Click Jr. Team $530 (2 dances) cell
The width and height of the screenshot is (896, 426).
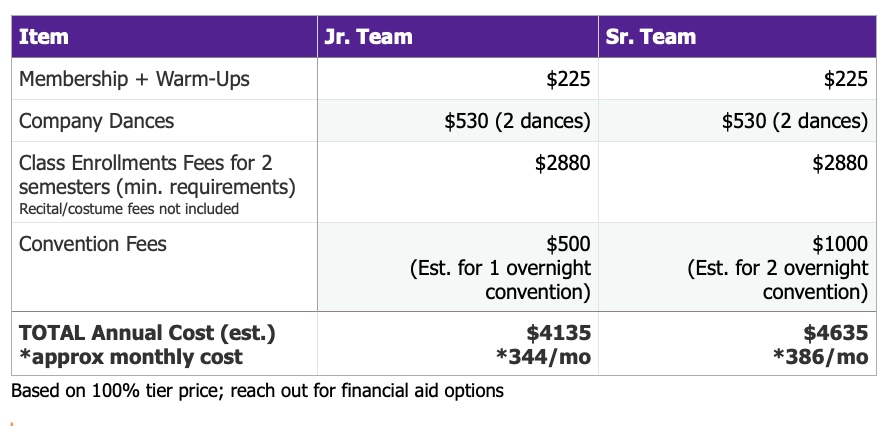(x=458, y=121)
